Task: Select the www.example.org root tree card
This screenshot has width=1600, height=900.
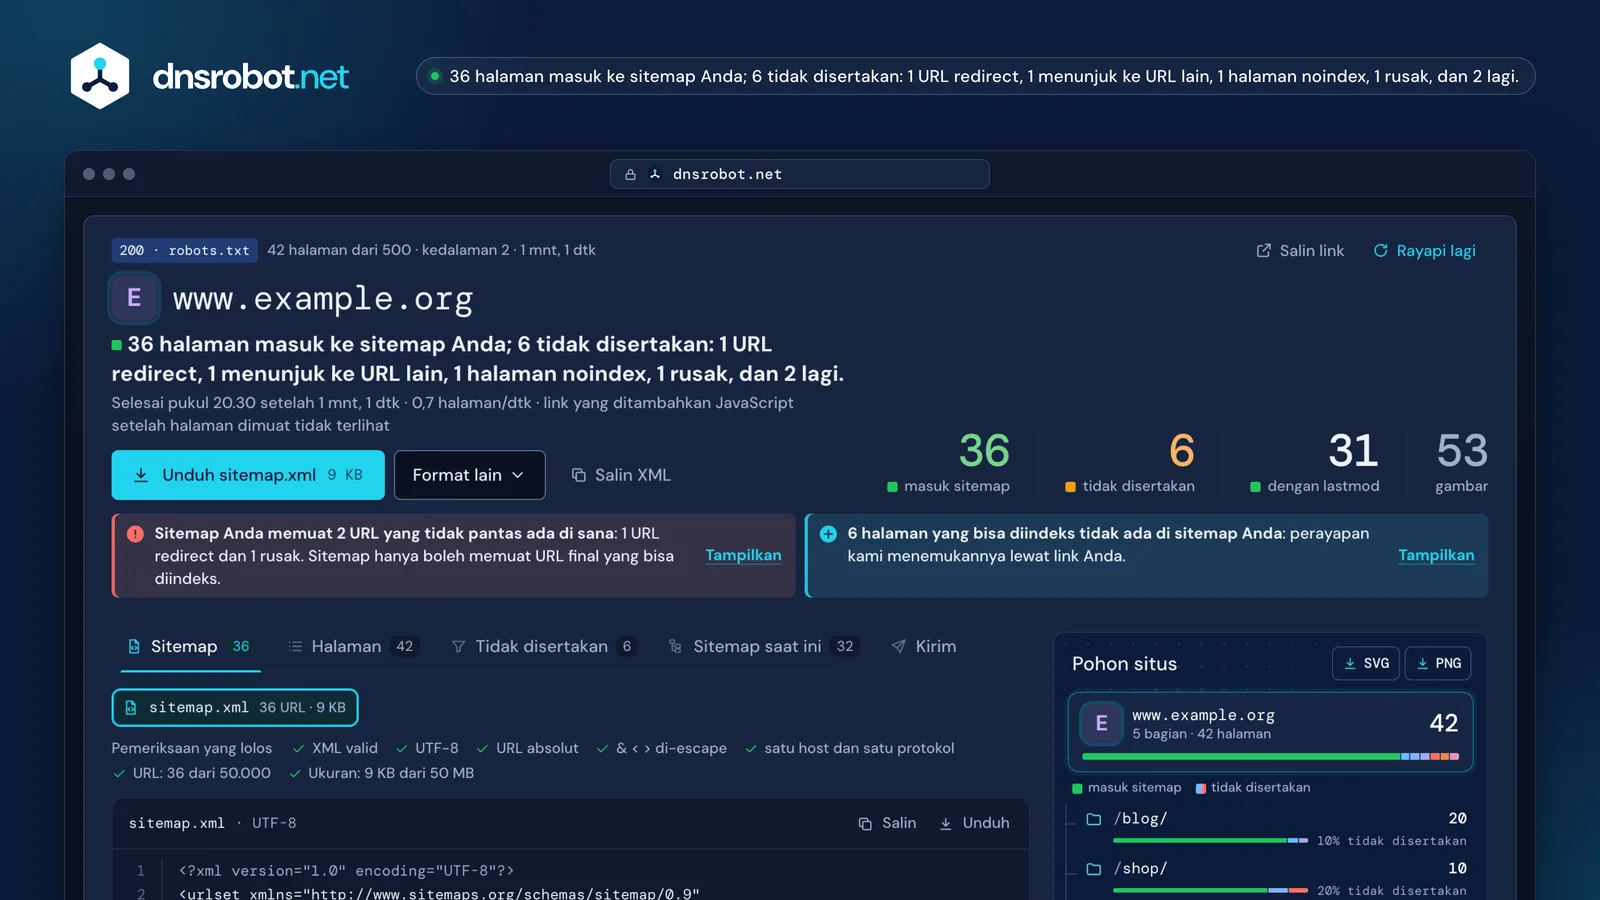Action: (x=1270, y=732)
